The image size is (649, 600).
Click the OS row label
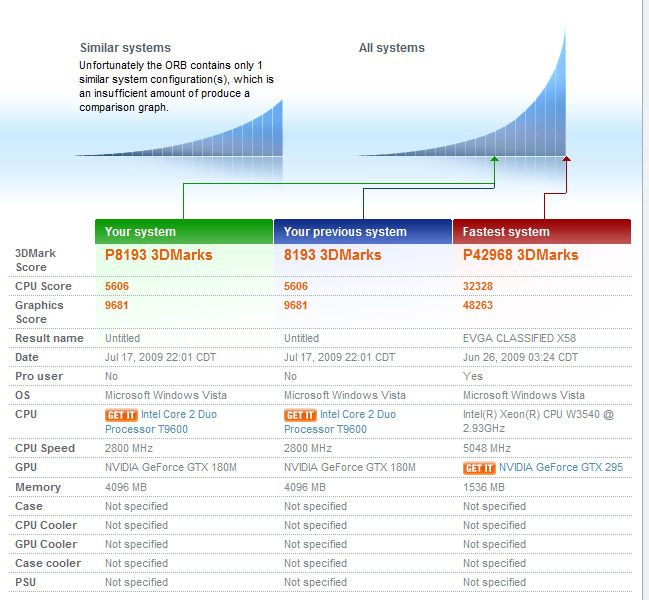[22, 395]
